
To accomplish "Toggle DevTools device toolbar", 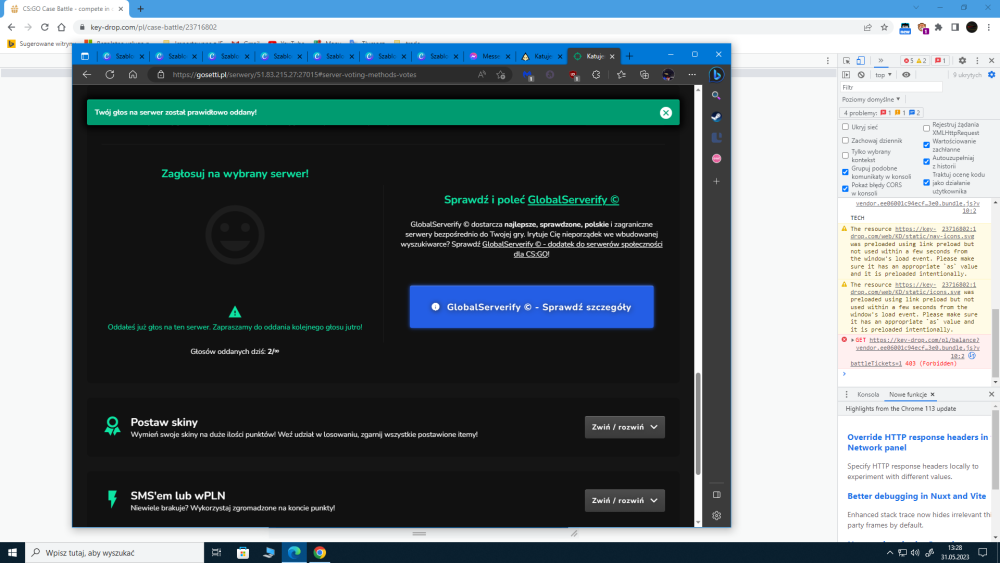I will (860, 61).
